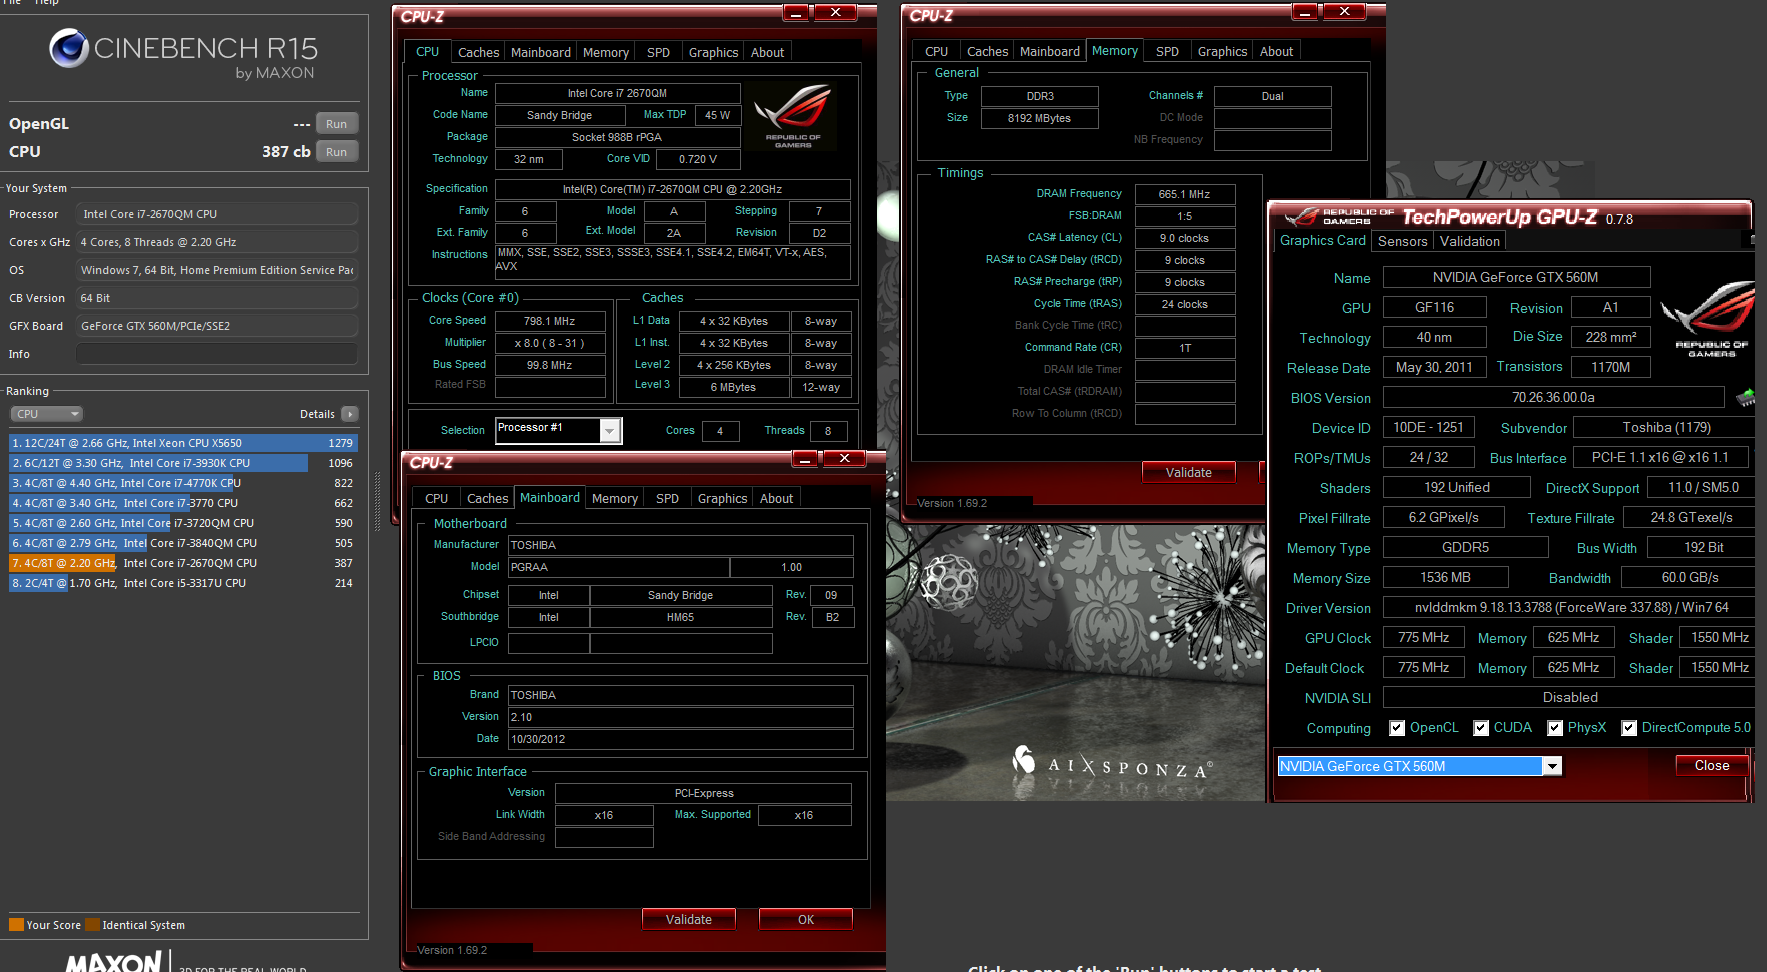
Task: Run the CPU benchmark in Cinebench
Action: pos(337,152)
